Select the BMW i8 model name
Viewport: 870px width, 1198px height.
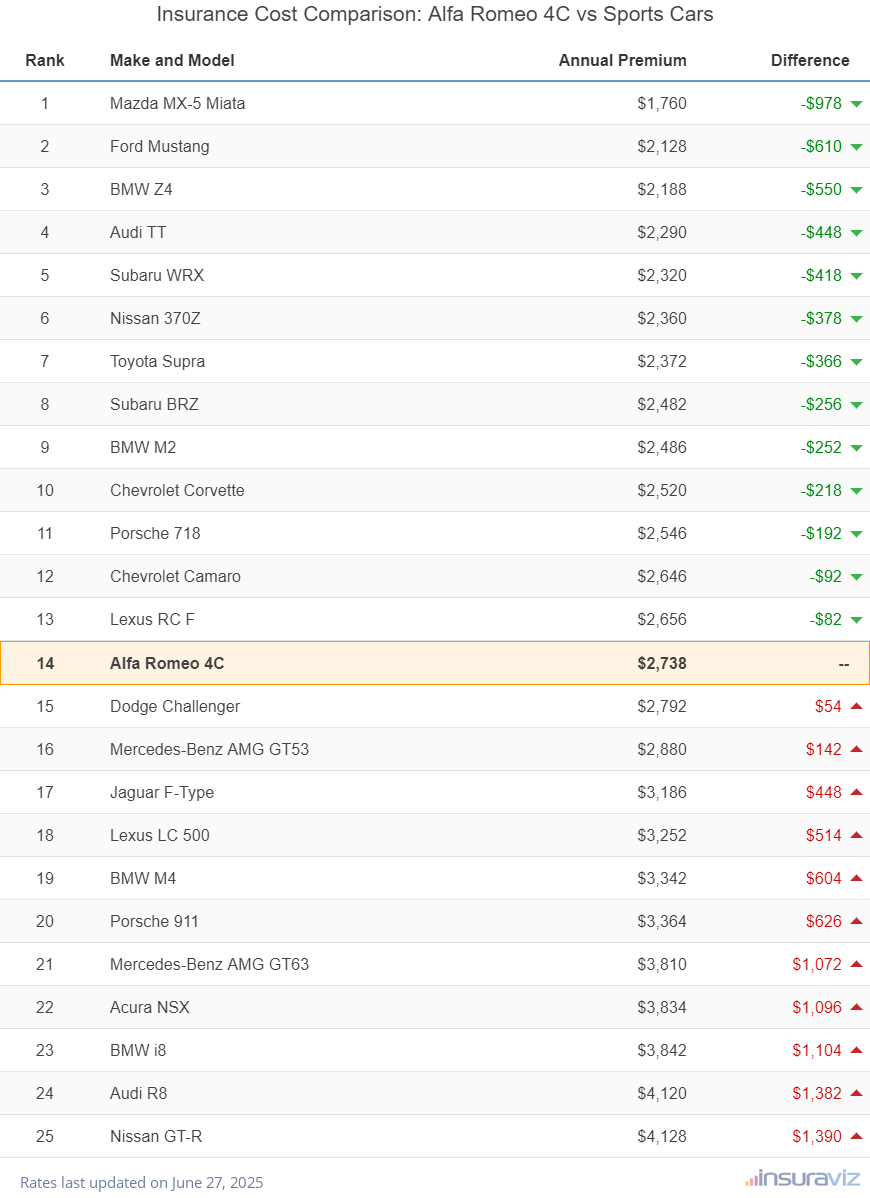(138, 1051)
